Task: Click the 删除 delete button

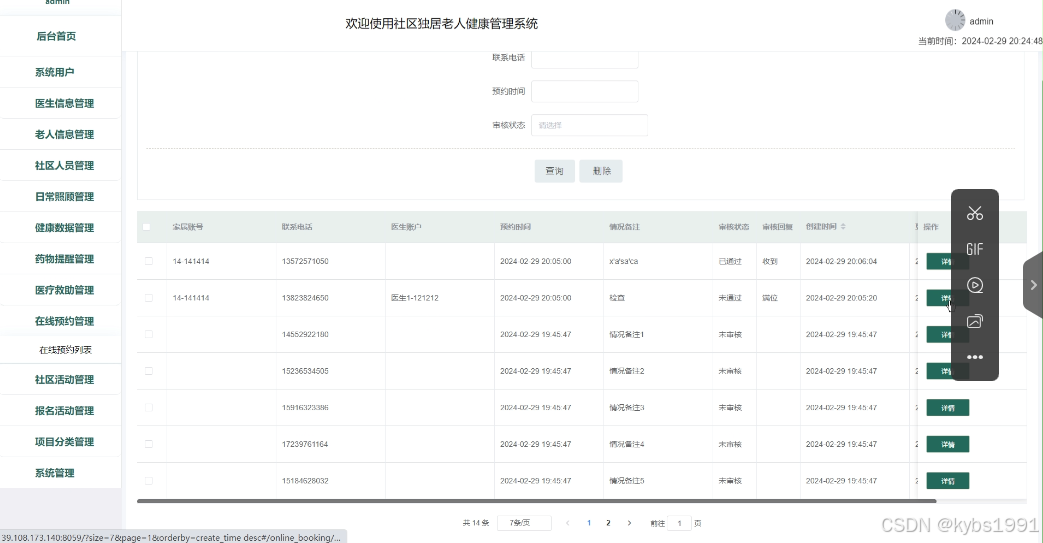Action: [x=601, y=171]
